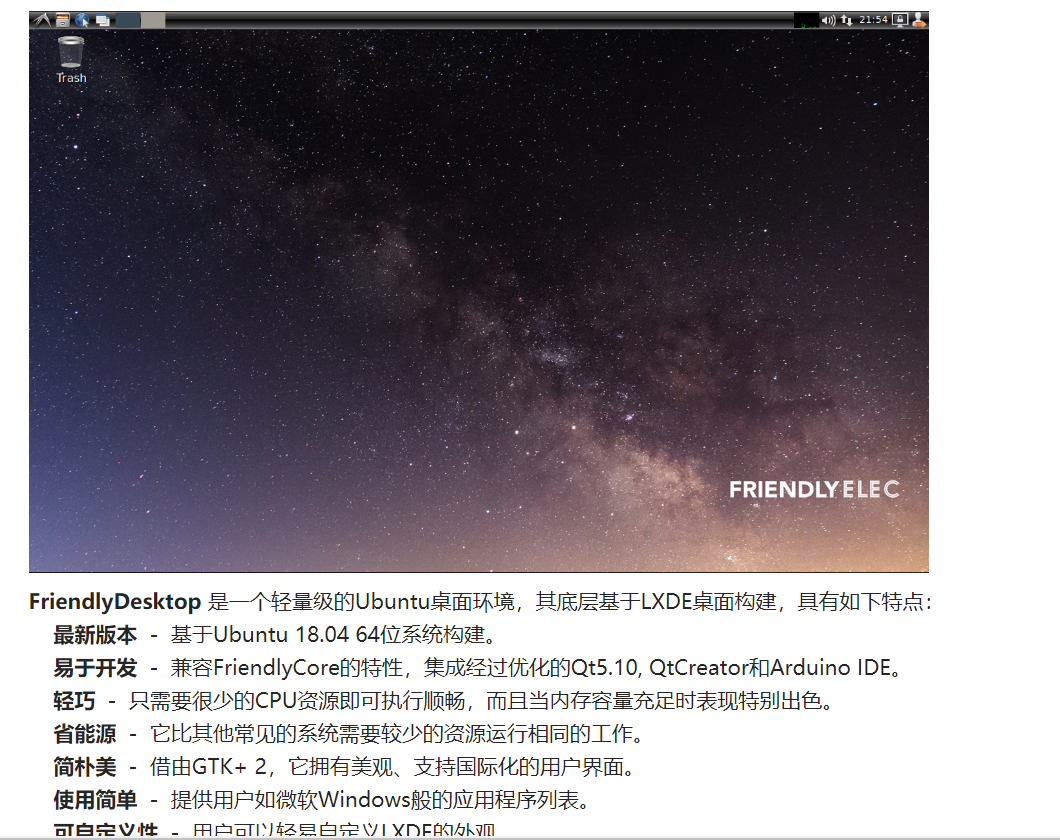Click the text 基于Ubuntu 18.04 64位系统构建
The image size is (1060, 840).
(x=333, y=635)
